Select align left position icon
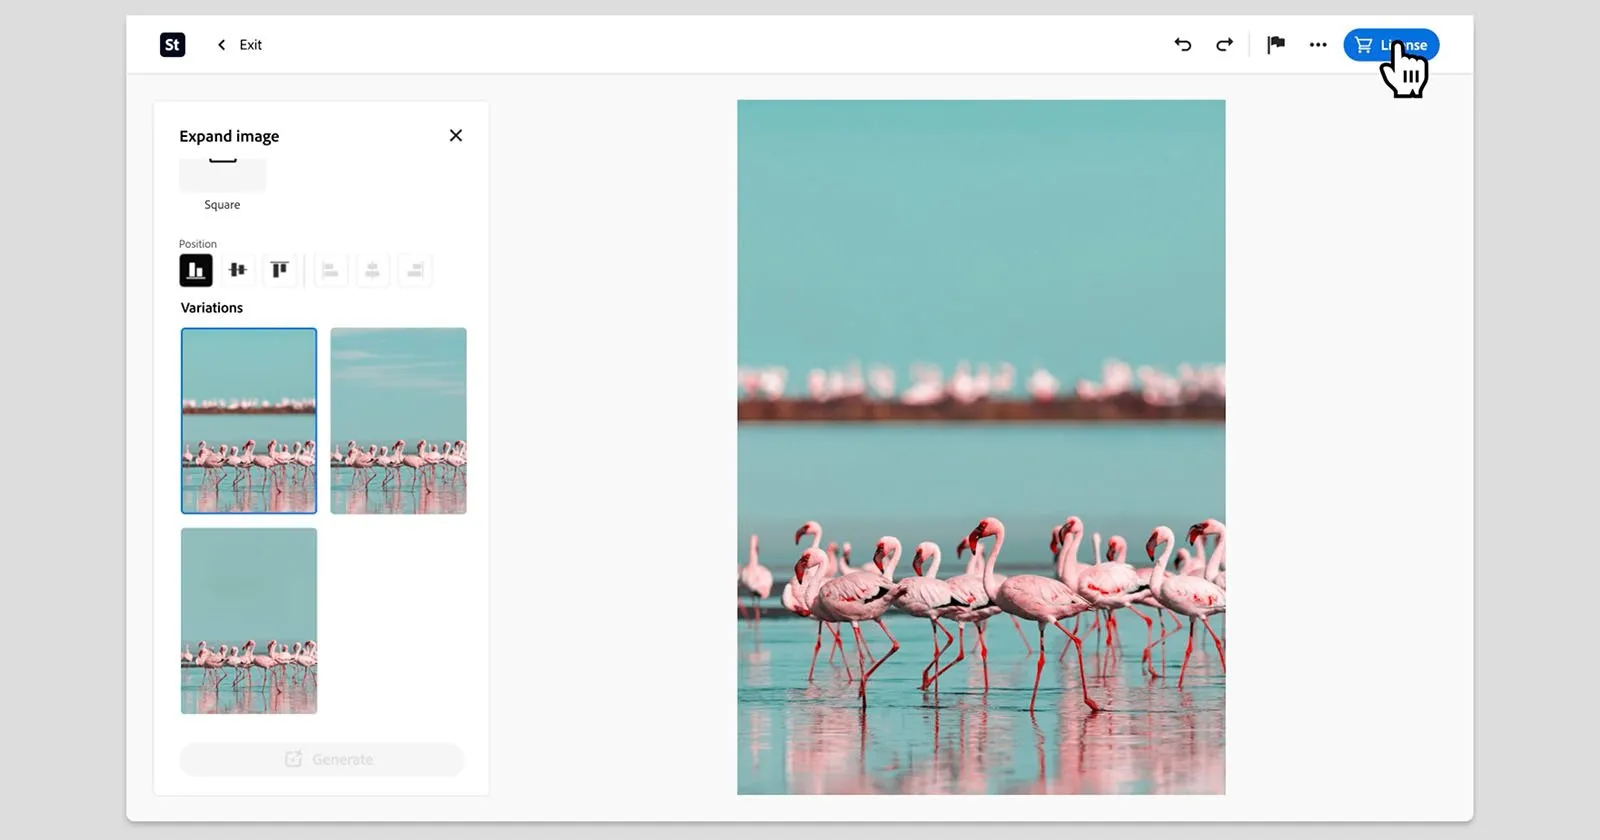 click(330, 270)
